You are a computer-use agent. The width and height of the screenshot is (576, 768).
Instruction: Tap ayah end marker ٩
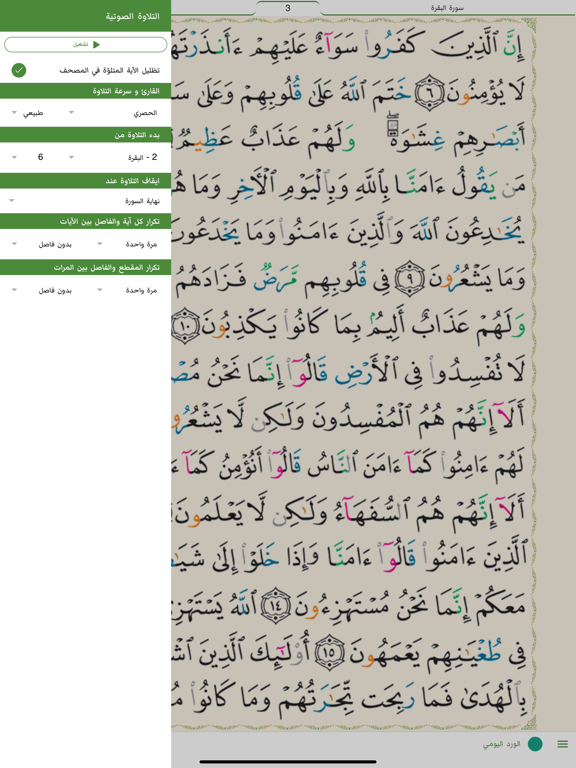[x=409, y=278]
